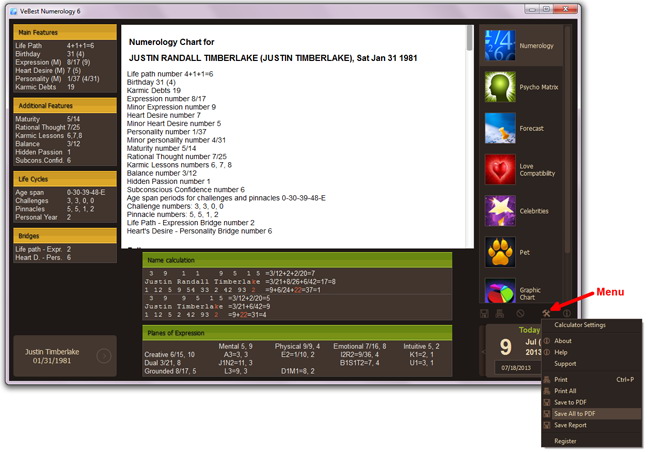650x452 pixels.
Task: Click 'Mental 5, 9' in Planes of Expression
Action: pos(235,346)
